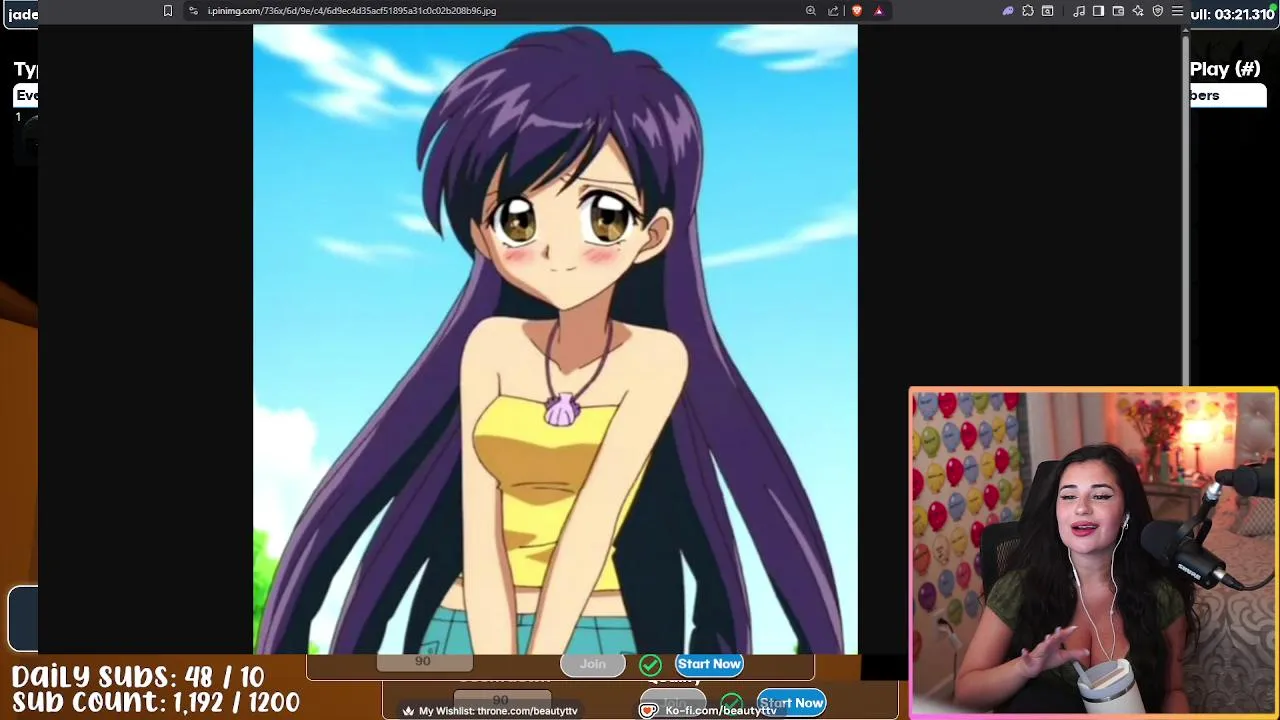Screen dimensions: 1280x720
Task: Click the streamer webcam overlay
Action: [x=1094, y=553]
